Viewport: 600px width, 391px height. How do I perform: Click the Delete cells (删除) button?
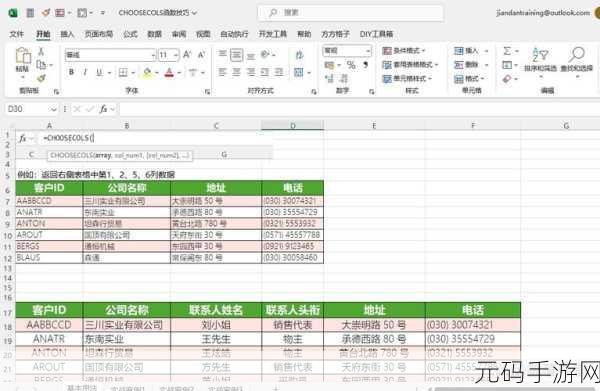pos(471,65)
